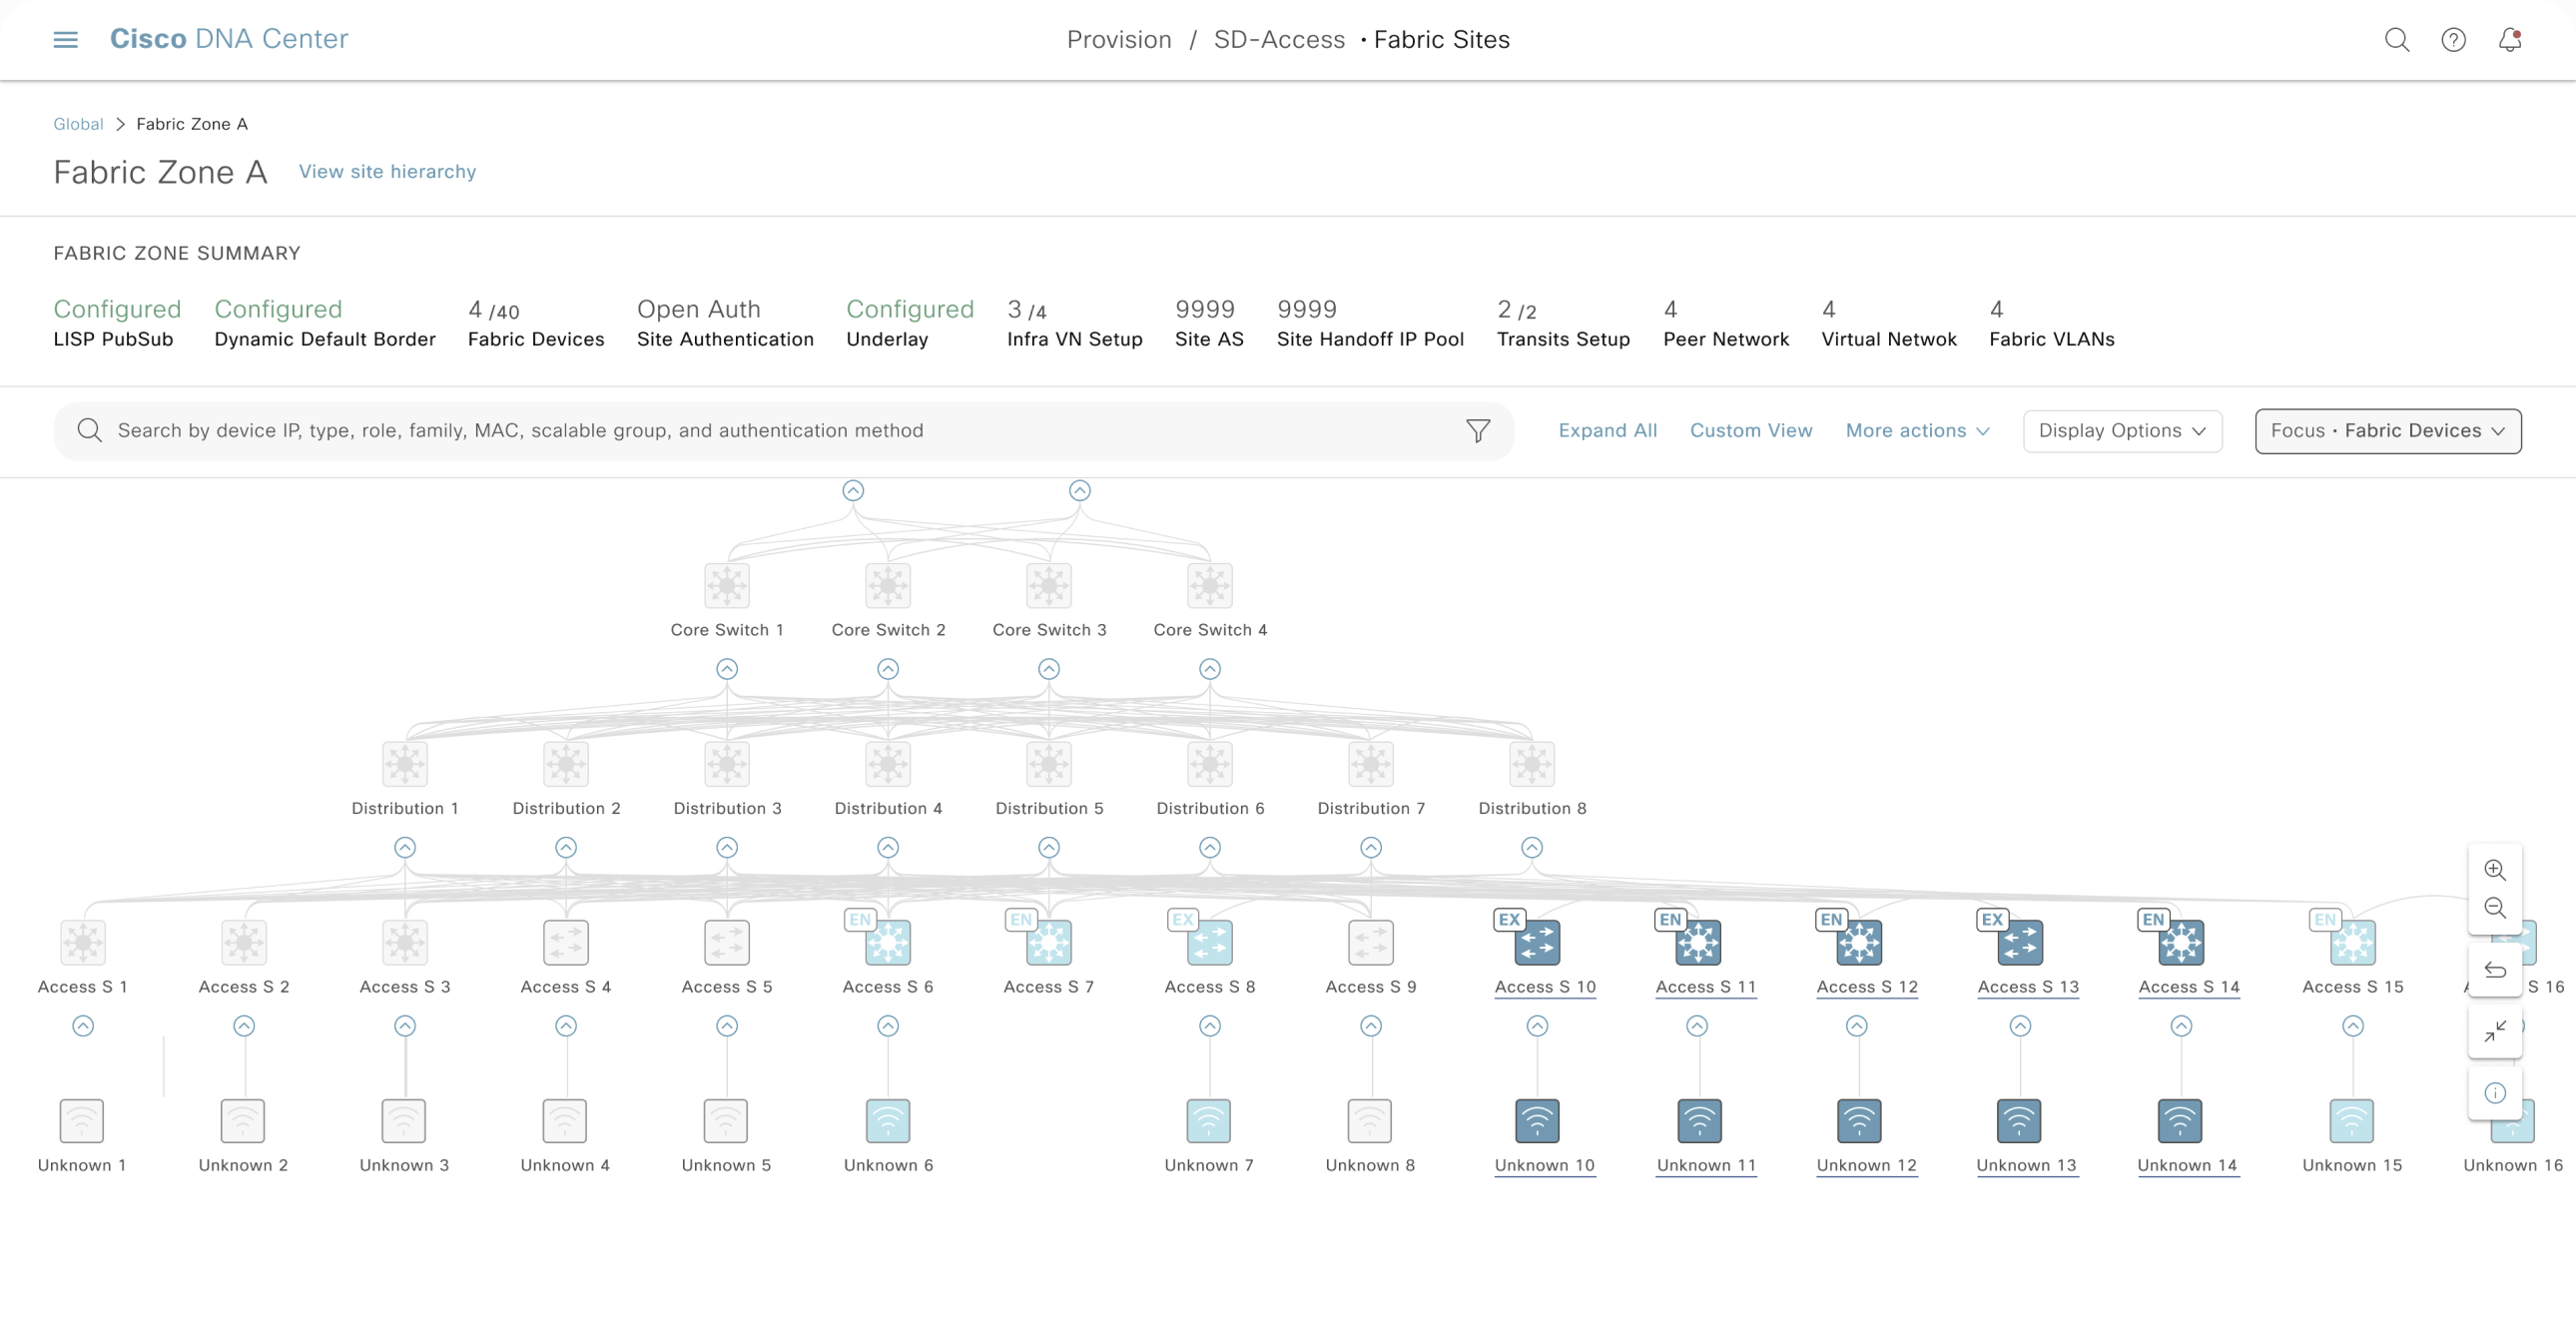The width and height of the screenshot is (2576, 1338).
Task: Click the undo arrow in topology controls
Action: (2495, 970)
